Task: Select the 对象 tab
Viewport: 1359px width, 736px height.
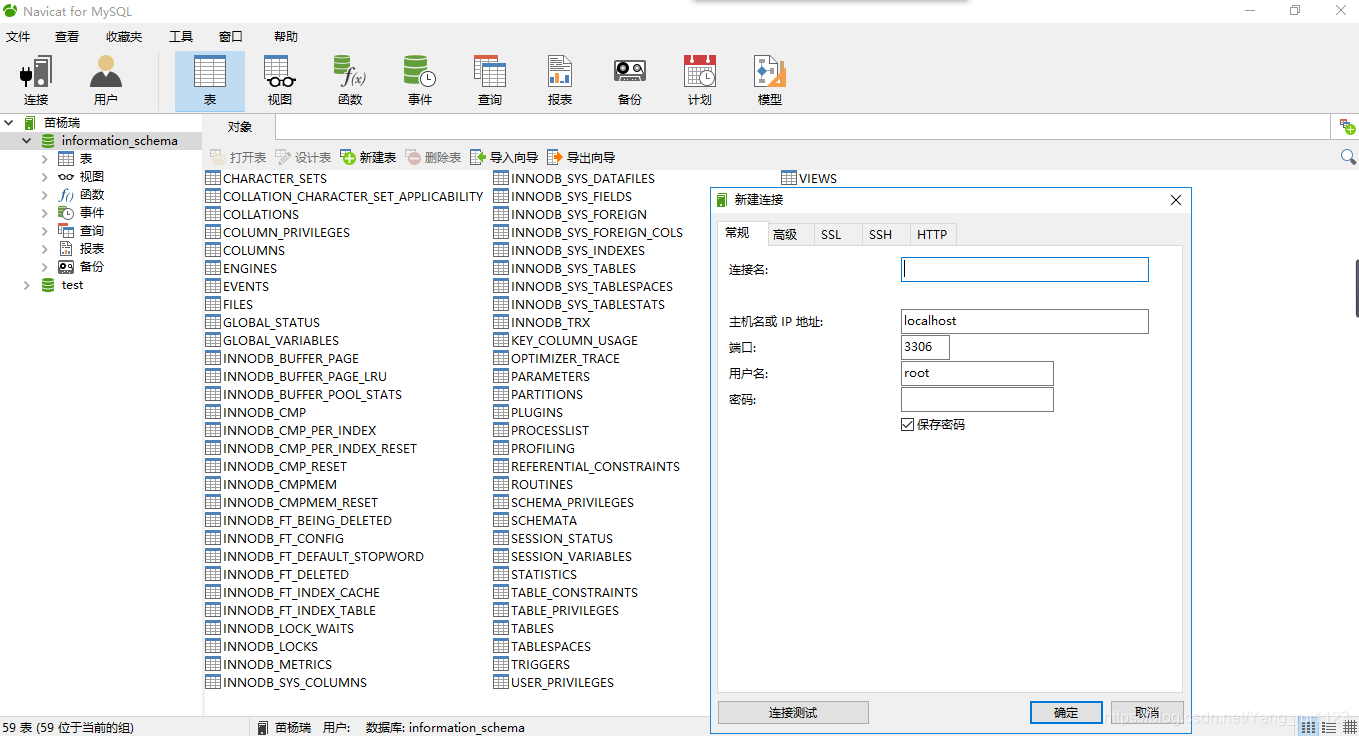Action: [240, 127]
